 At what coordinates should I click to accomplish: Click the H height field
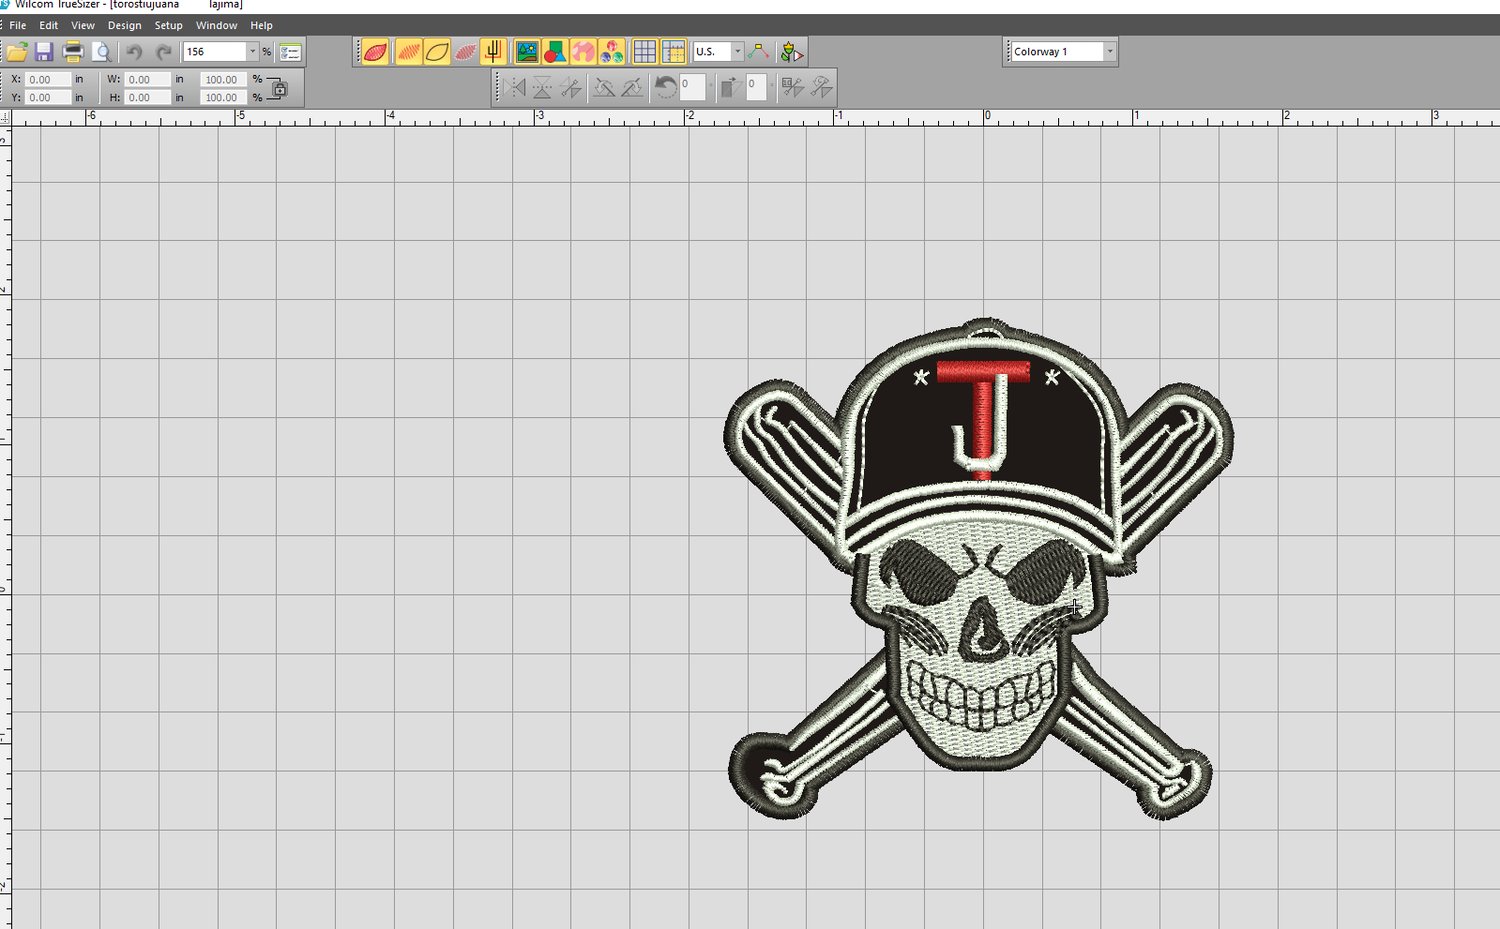click(148, 97)
